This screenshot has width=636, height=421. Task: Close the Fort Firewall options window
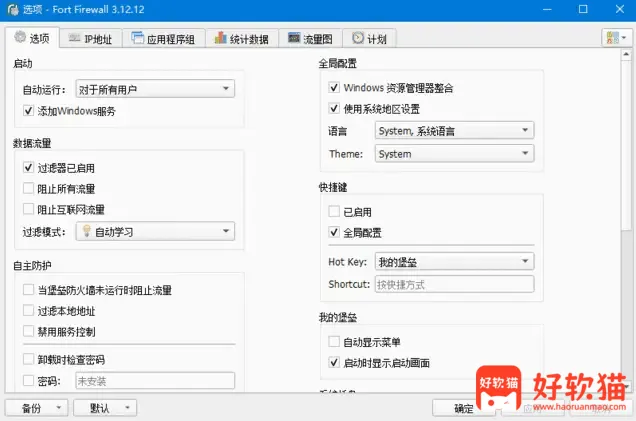619,9
